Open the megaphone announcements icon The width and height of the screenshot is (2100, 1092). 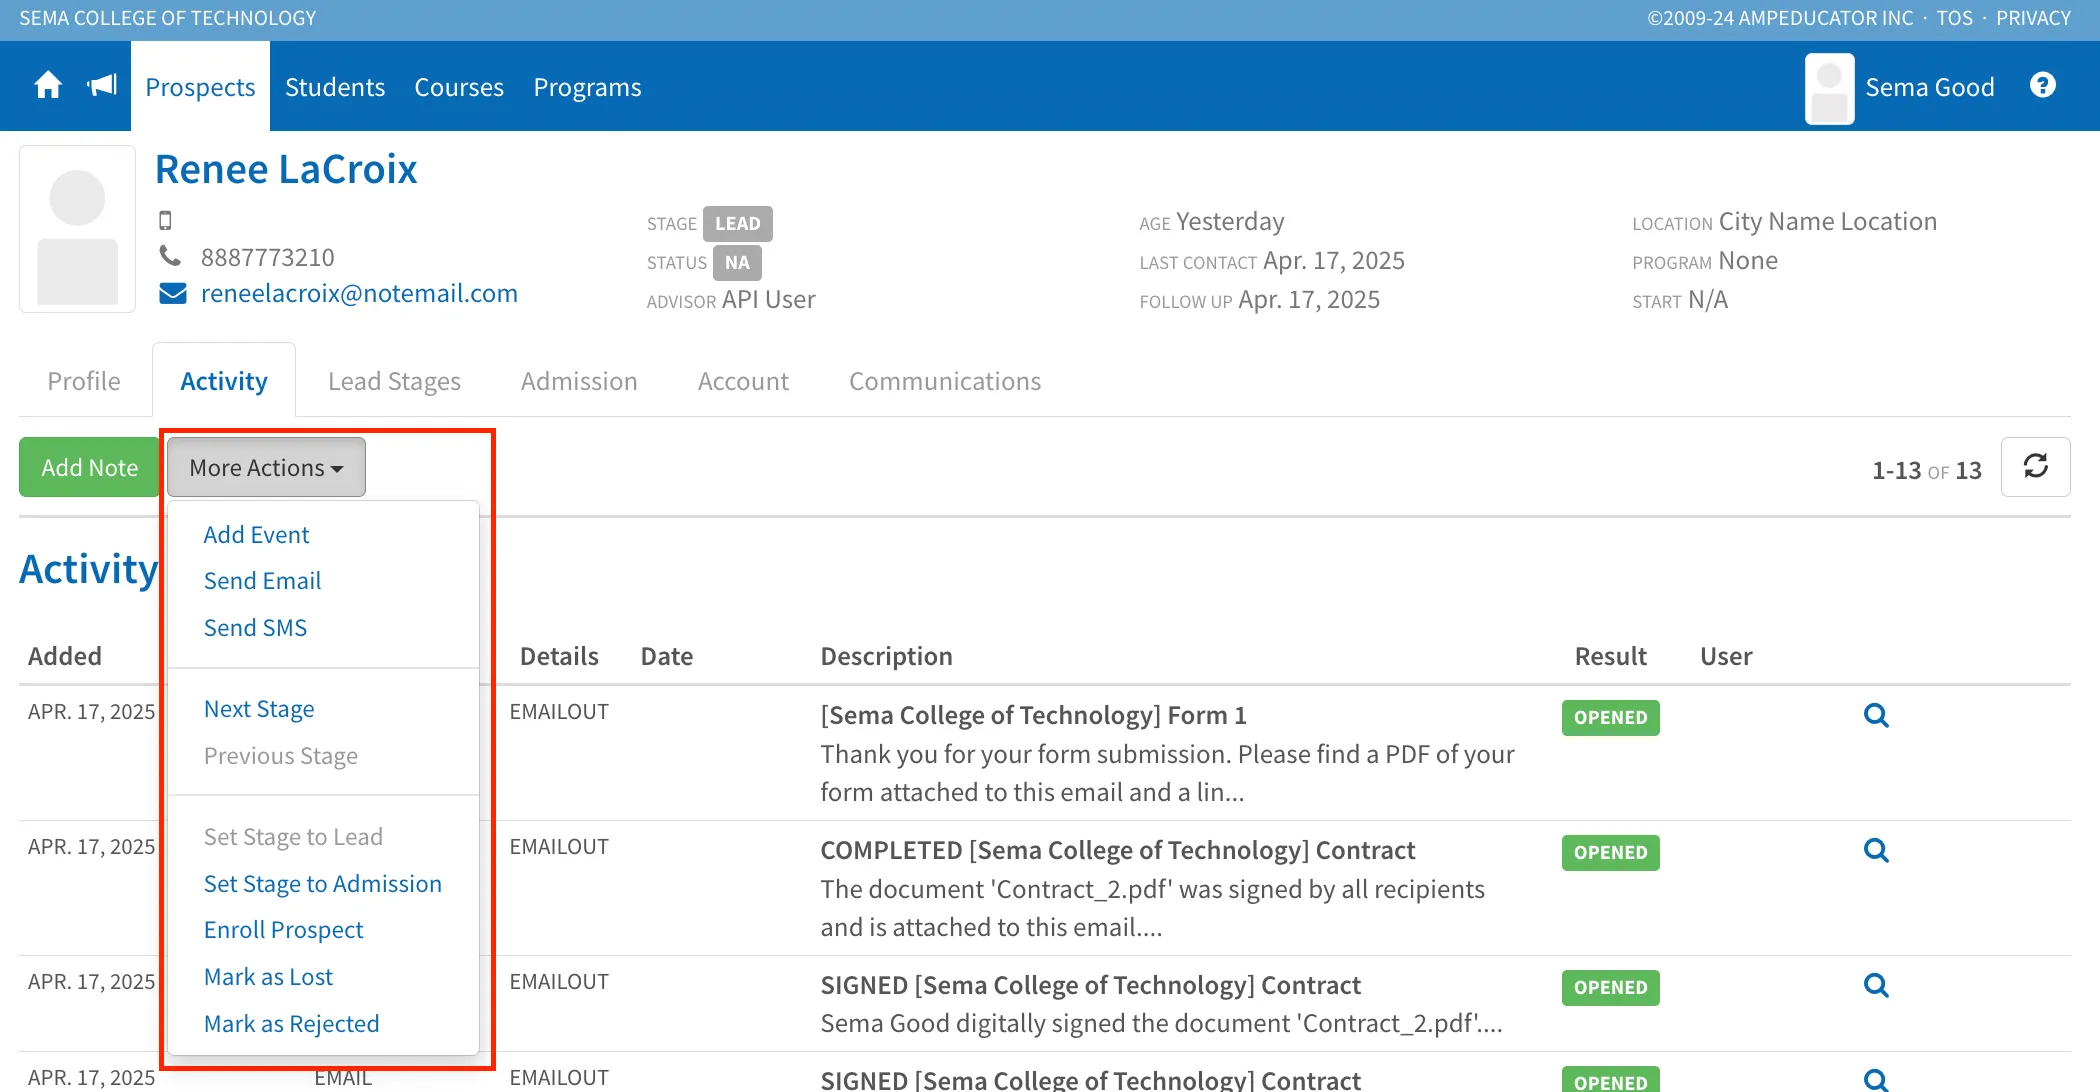pos(102,86)
